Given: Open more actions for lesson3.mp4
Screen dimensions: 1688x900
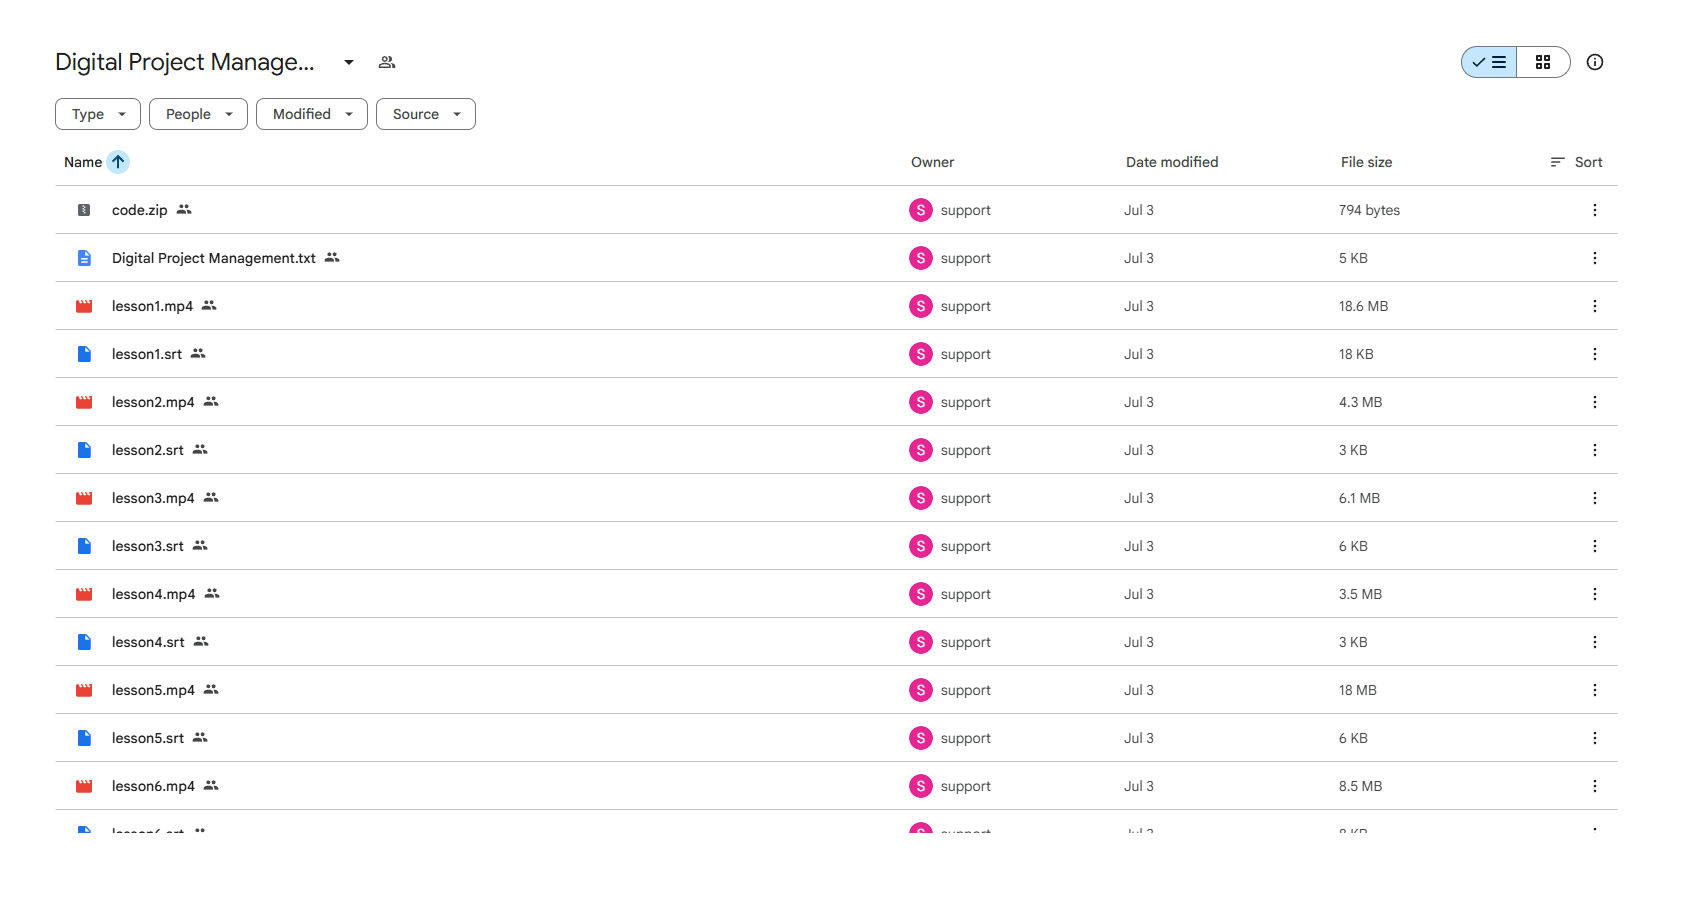Looking at the screenshot, I should coord(1595,498).
